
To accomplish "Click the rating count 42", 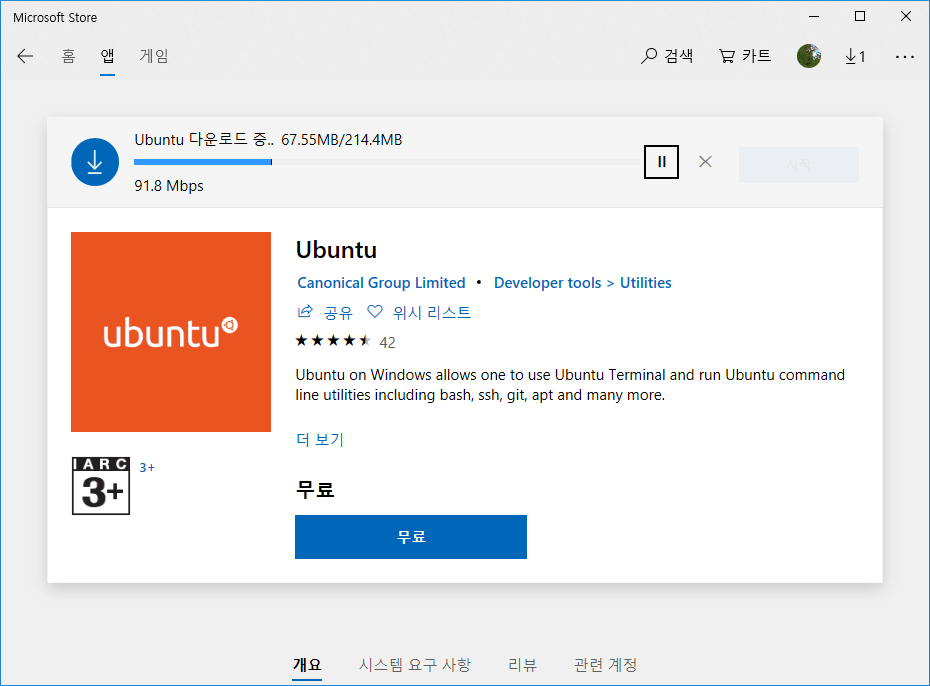I will coord(387,343).
